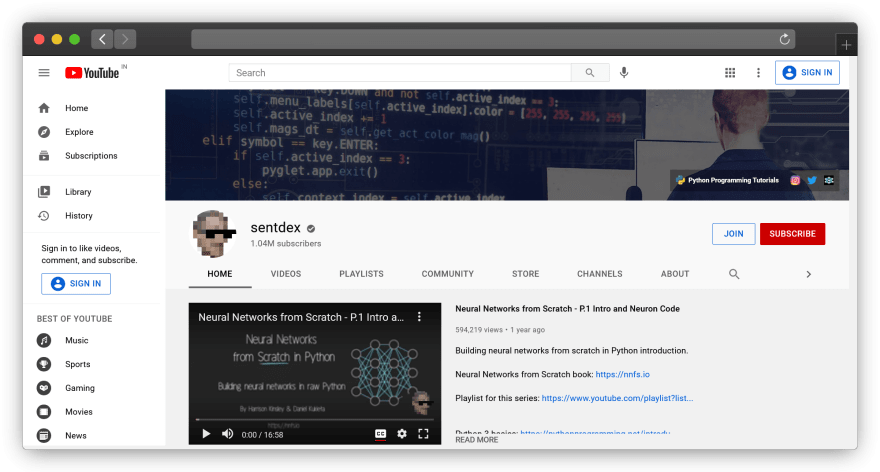Enter fullscreen on the video player
This screenshot has height=472, width=880.
coord(423,434)
